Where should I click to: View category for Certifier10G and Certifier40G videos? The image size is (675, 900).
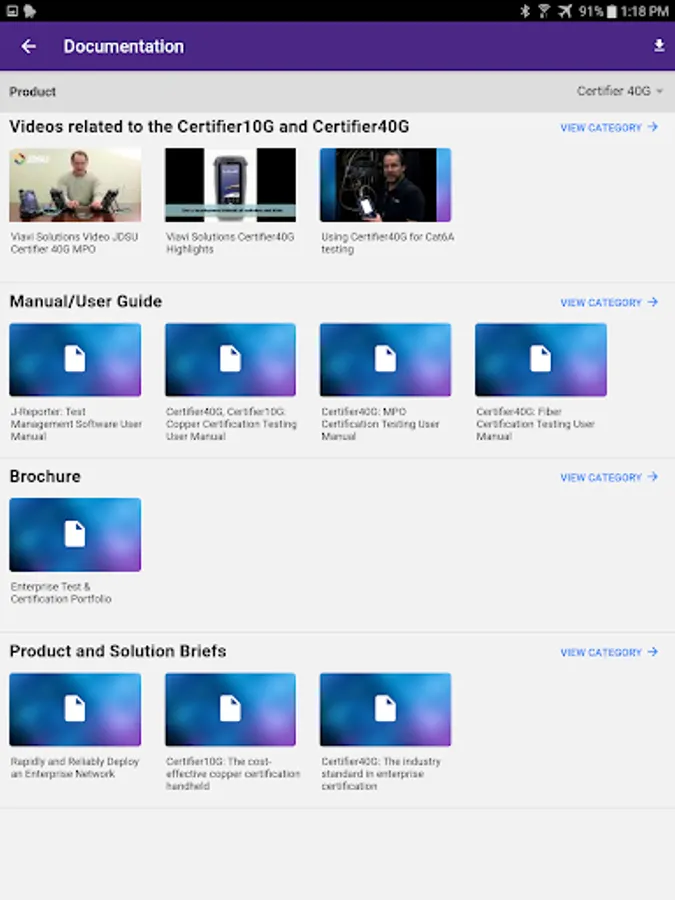pos(609,127)
